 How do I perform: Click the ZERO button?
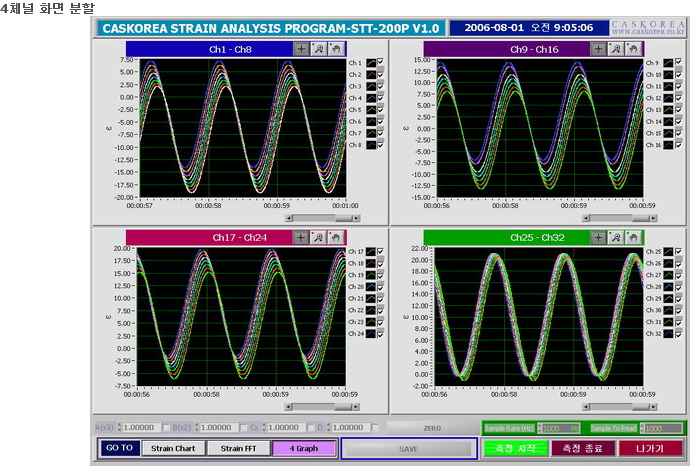coord(432,428)
